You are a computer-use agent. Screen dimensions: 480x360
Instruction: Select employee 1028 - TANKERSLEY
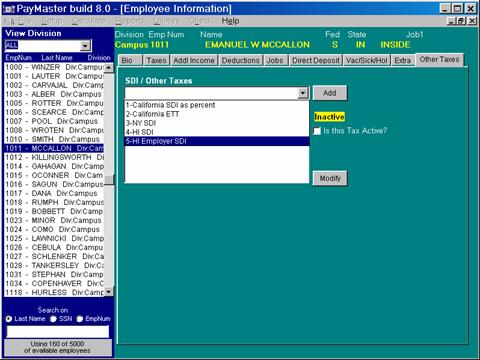[x=54, y=265]
